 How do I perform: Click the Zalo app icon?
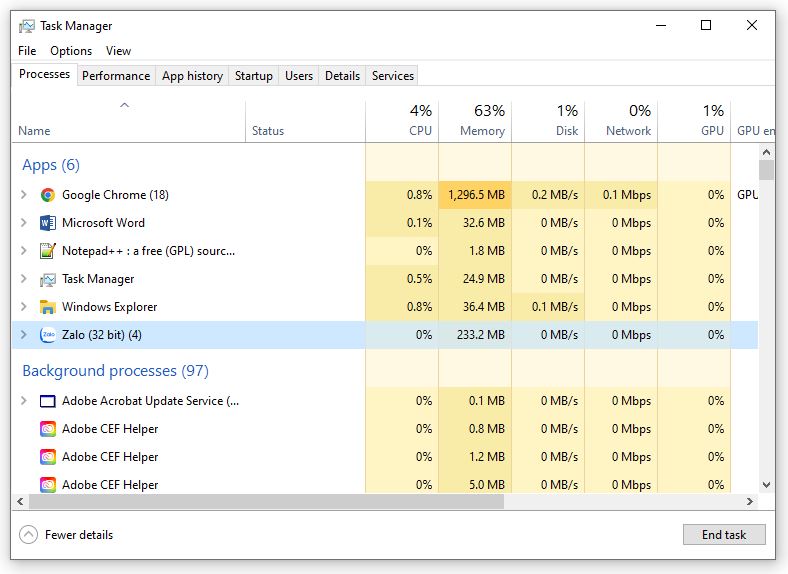[47, 335]
